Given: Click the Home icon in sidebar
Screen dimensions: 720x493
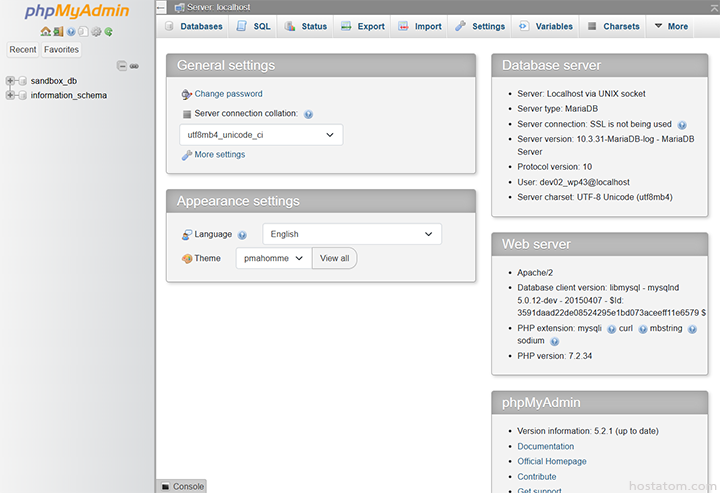Looking at the screenshot, I should tap(46, 31).
